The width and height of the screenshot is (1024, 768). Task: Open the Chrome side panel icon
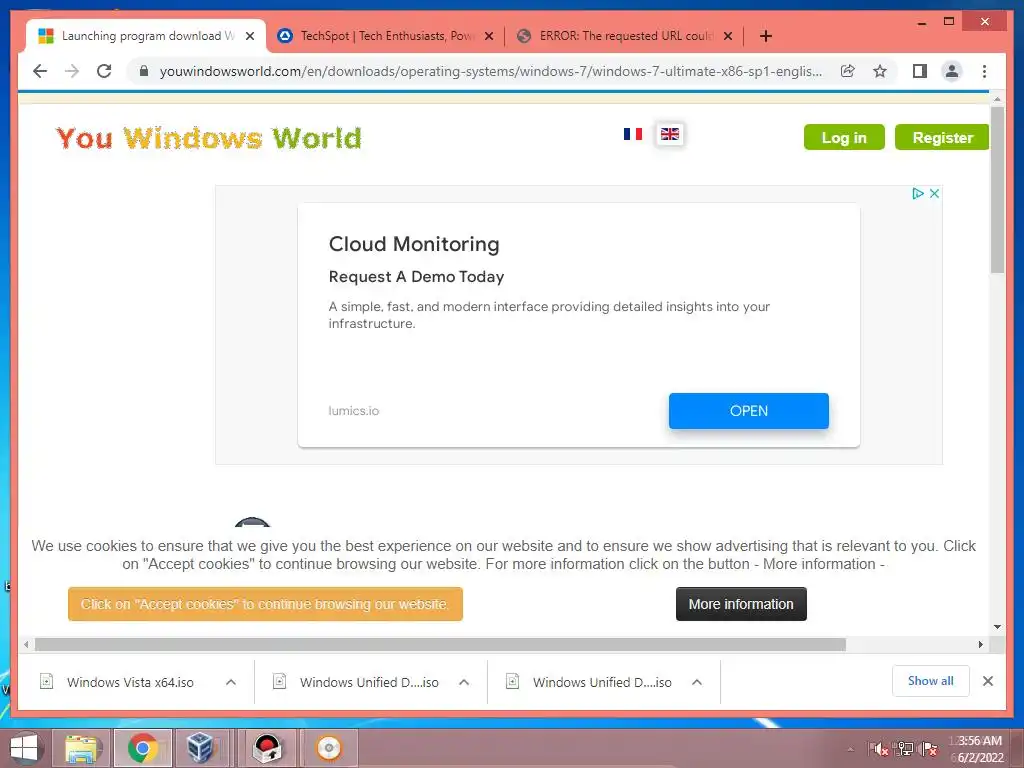pos(920,71)
